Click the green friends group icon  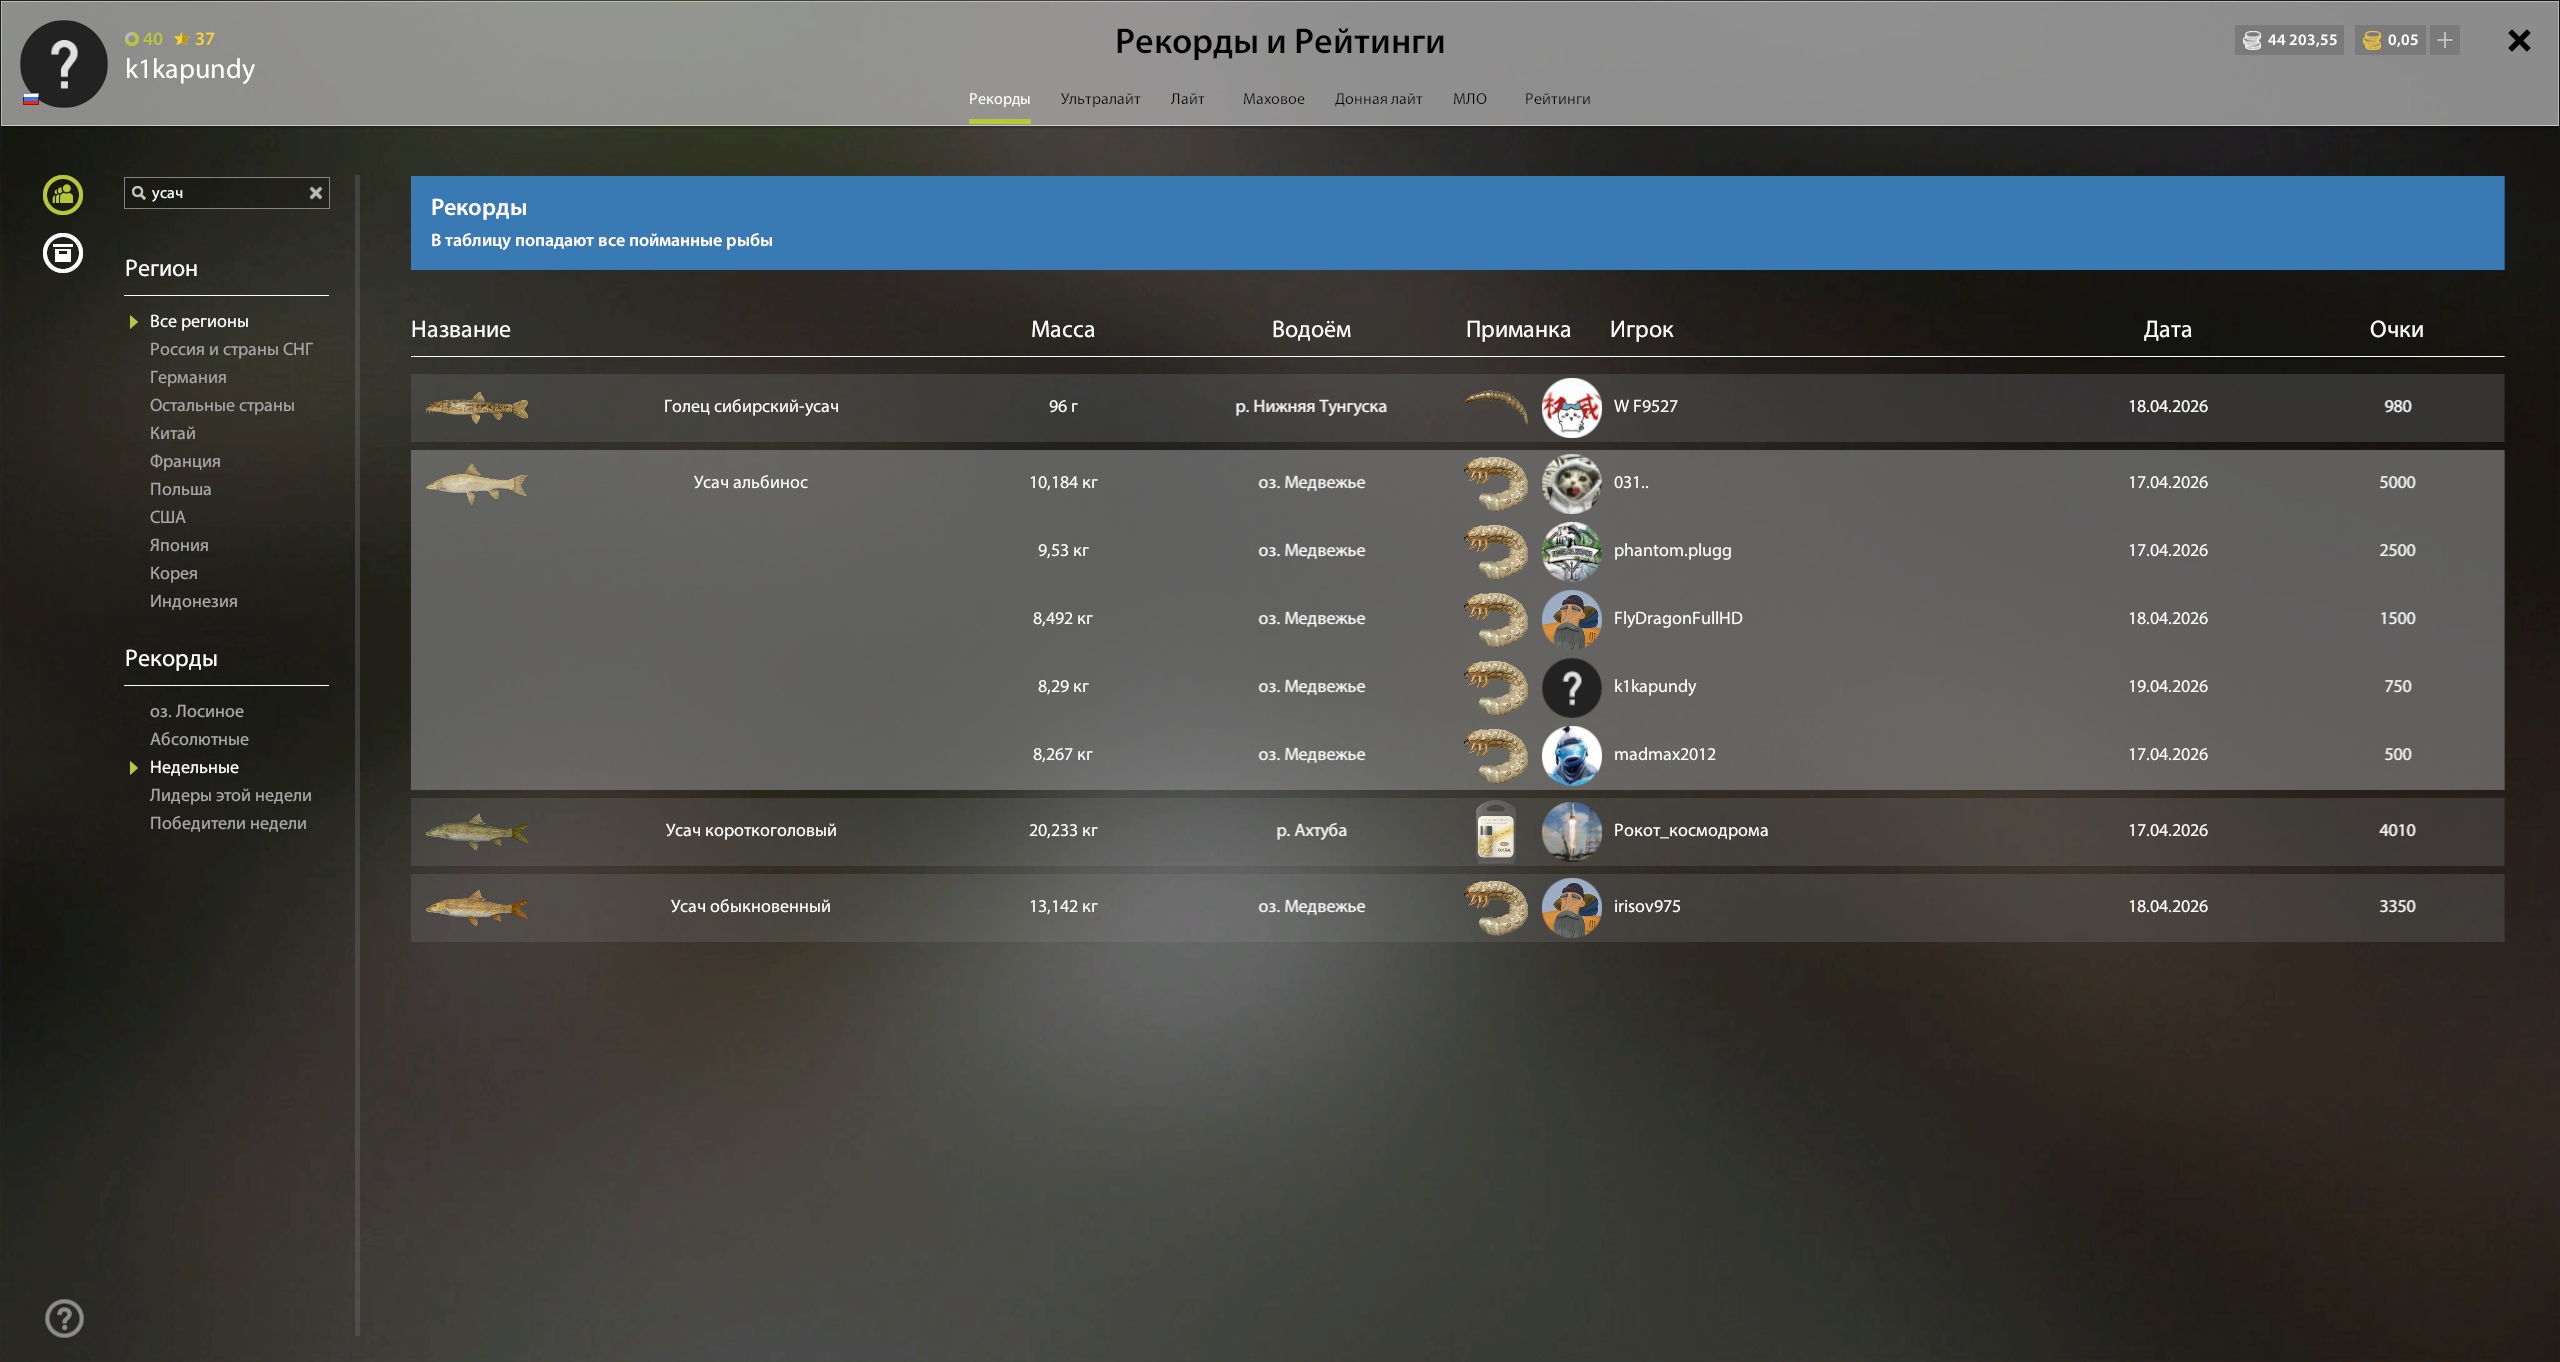[63, 194]
